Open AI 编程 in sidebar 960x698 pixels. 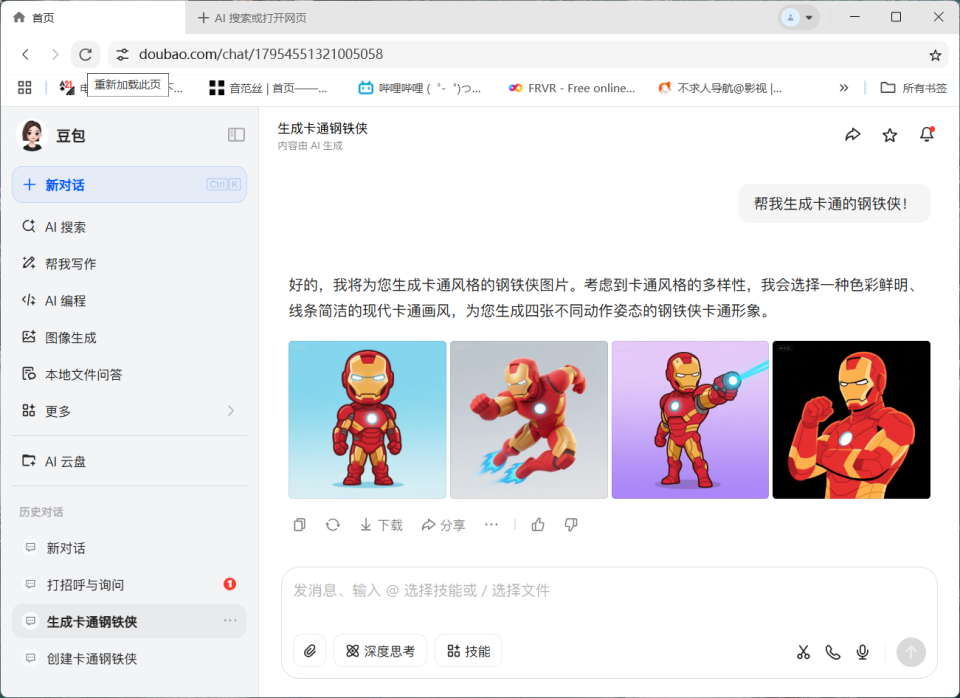pyautogui.click(x=129, y=301)
